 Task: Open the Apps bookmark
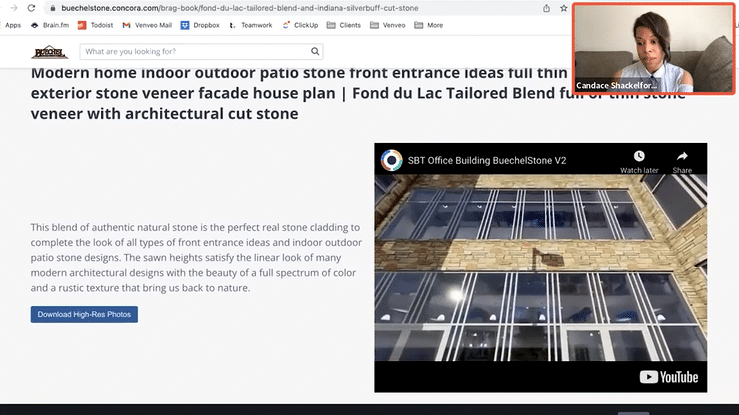click(13, 25)
